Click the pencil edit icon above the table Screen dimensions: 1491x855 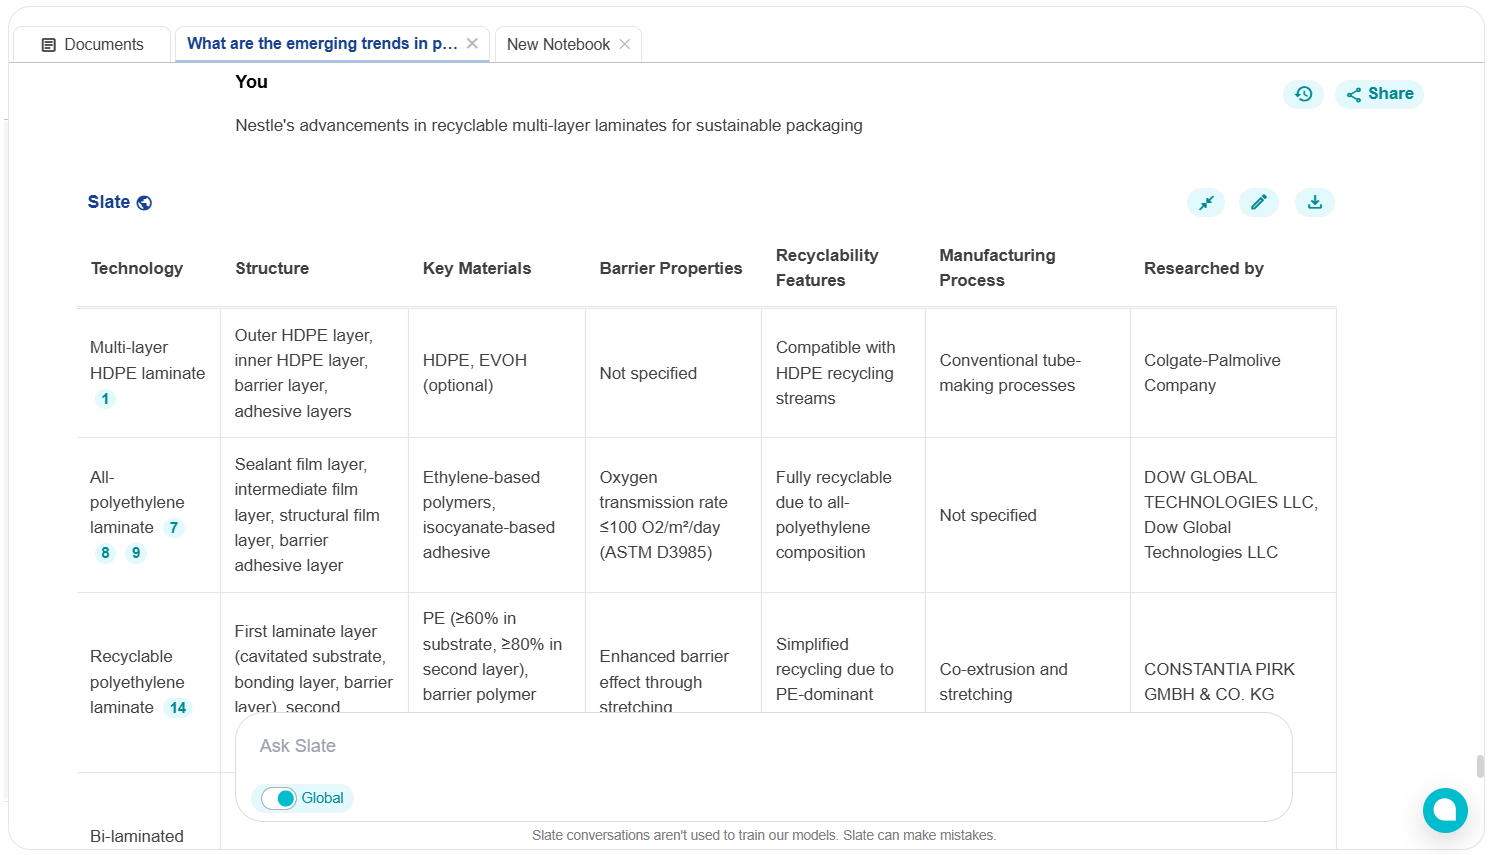click(1258, 203)
